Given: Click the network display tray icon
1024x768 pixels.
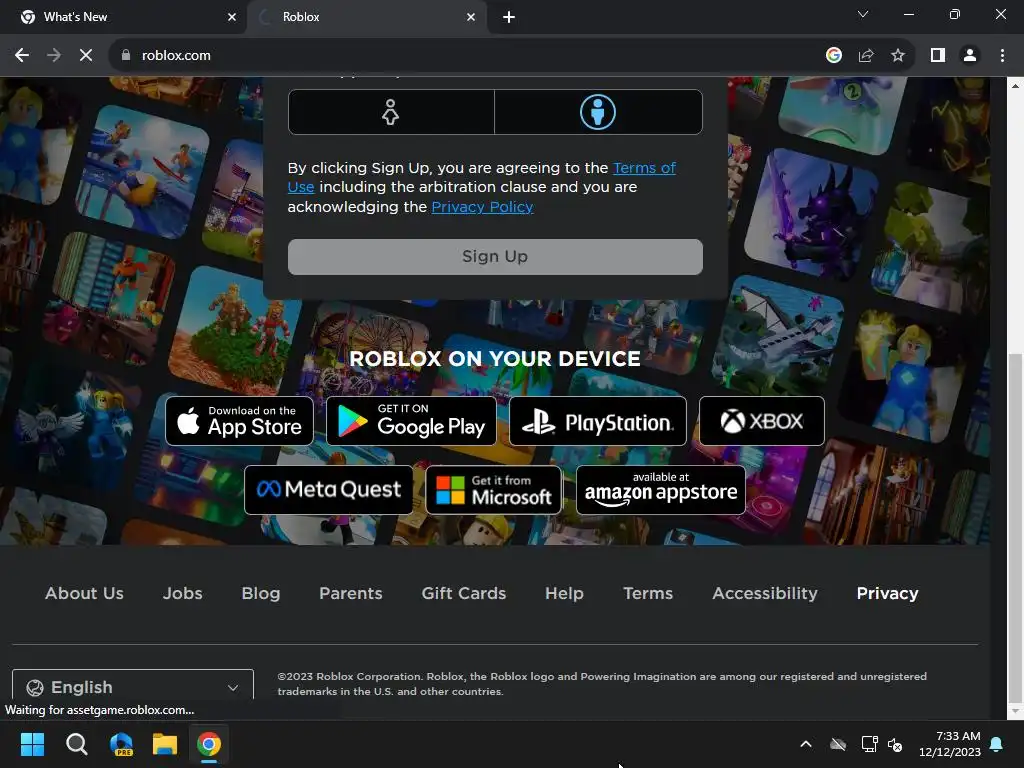Looking at the screenshot, I should tap(869, 744).
